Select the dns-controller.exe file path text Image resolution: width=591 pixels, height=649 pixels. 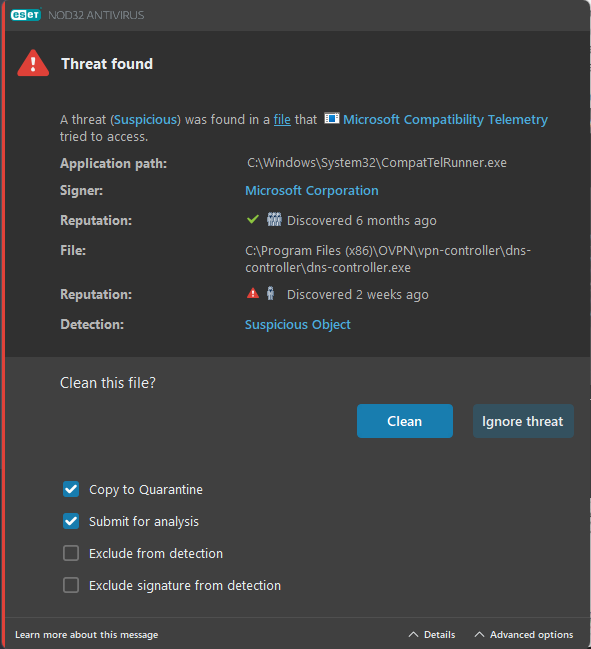pyautogui.click(x=388, y=259)
